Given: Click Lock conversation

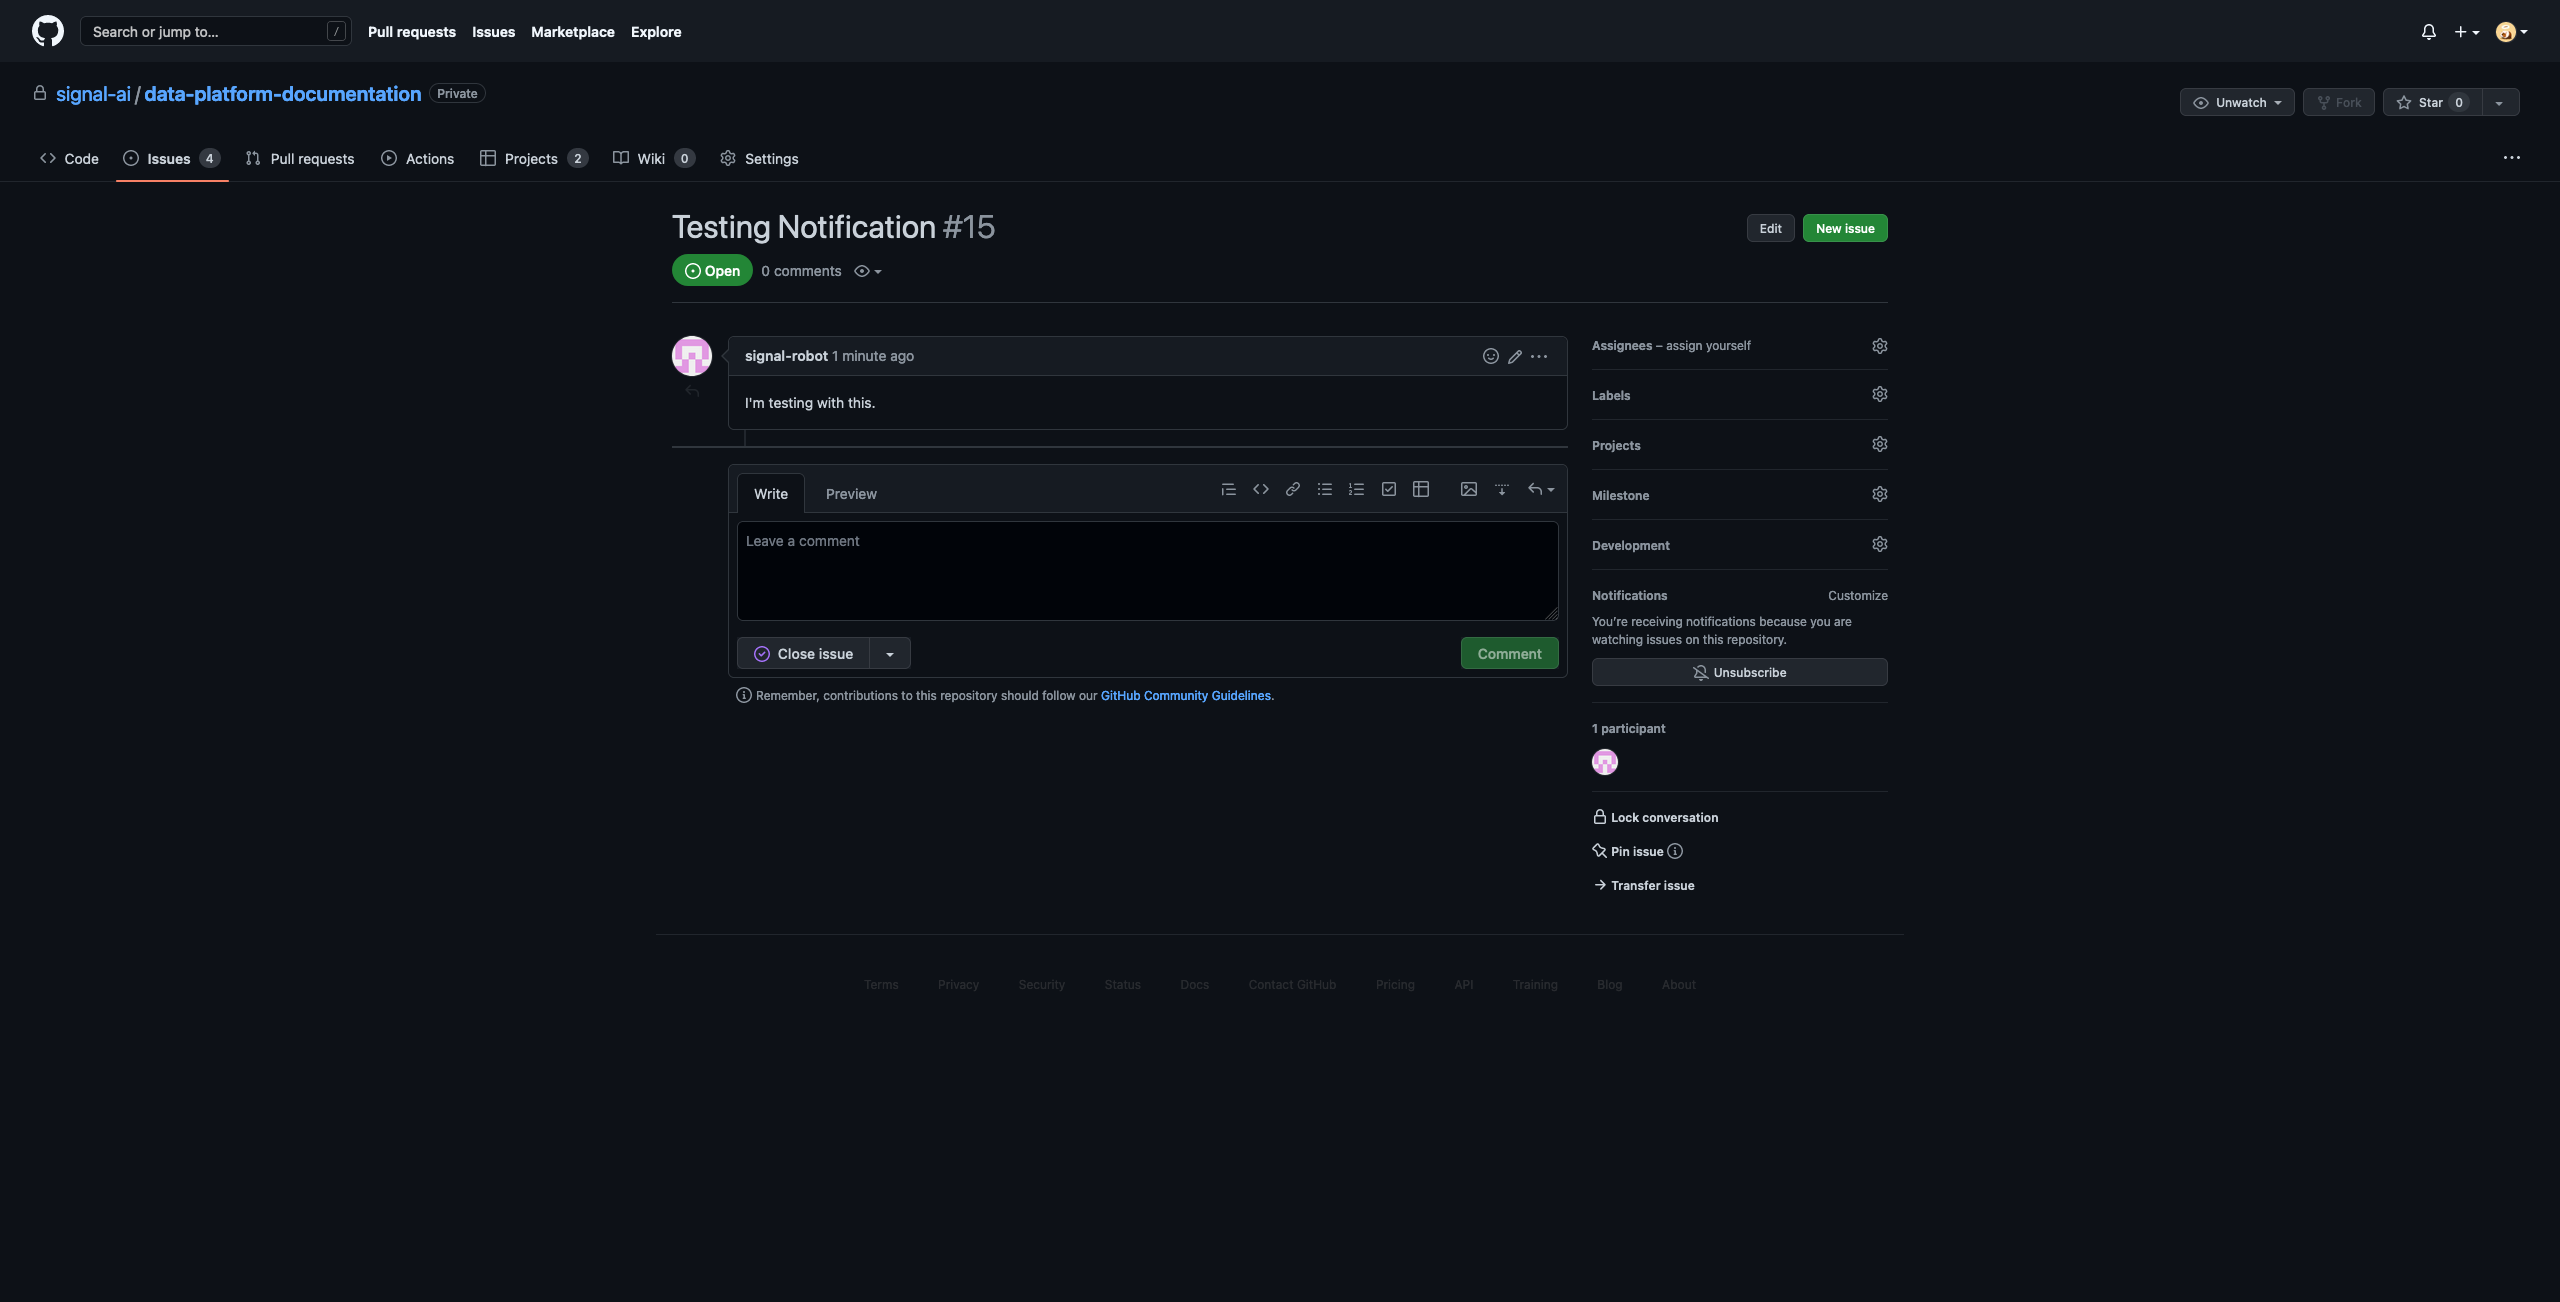Looking at the screenshot, I should point(1655,817).
